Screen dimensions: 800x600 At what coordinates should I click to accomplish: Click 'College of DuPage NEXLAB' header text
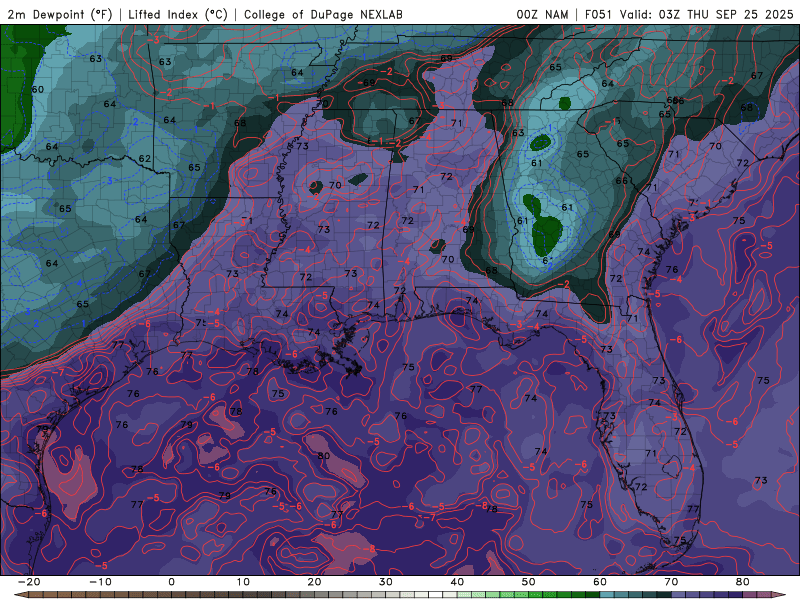click(323, 14)
